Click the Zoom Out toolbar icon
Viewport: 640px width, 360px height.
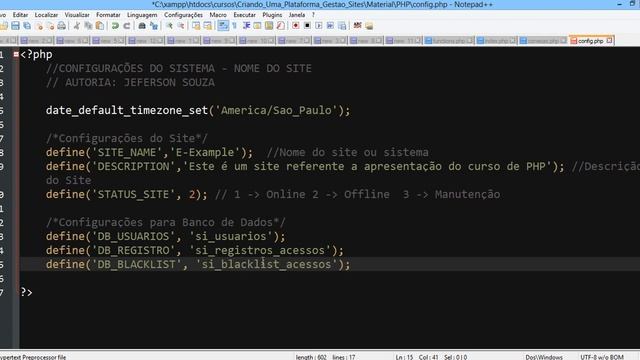coord(180,26)
